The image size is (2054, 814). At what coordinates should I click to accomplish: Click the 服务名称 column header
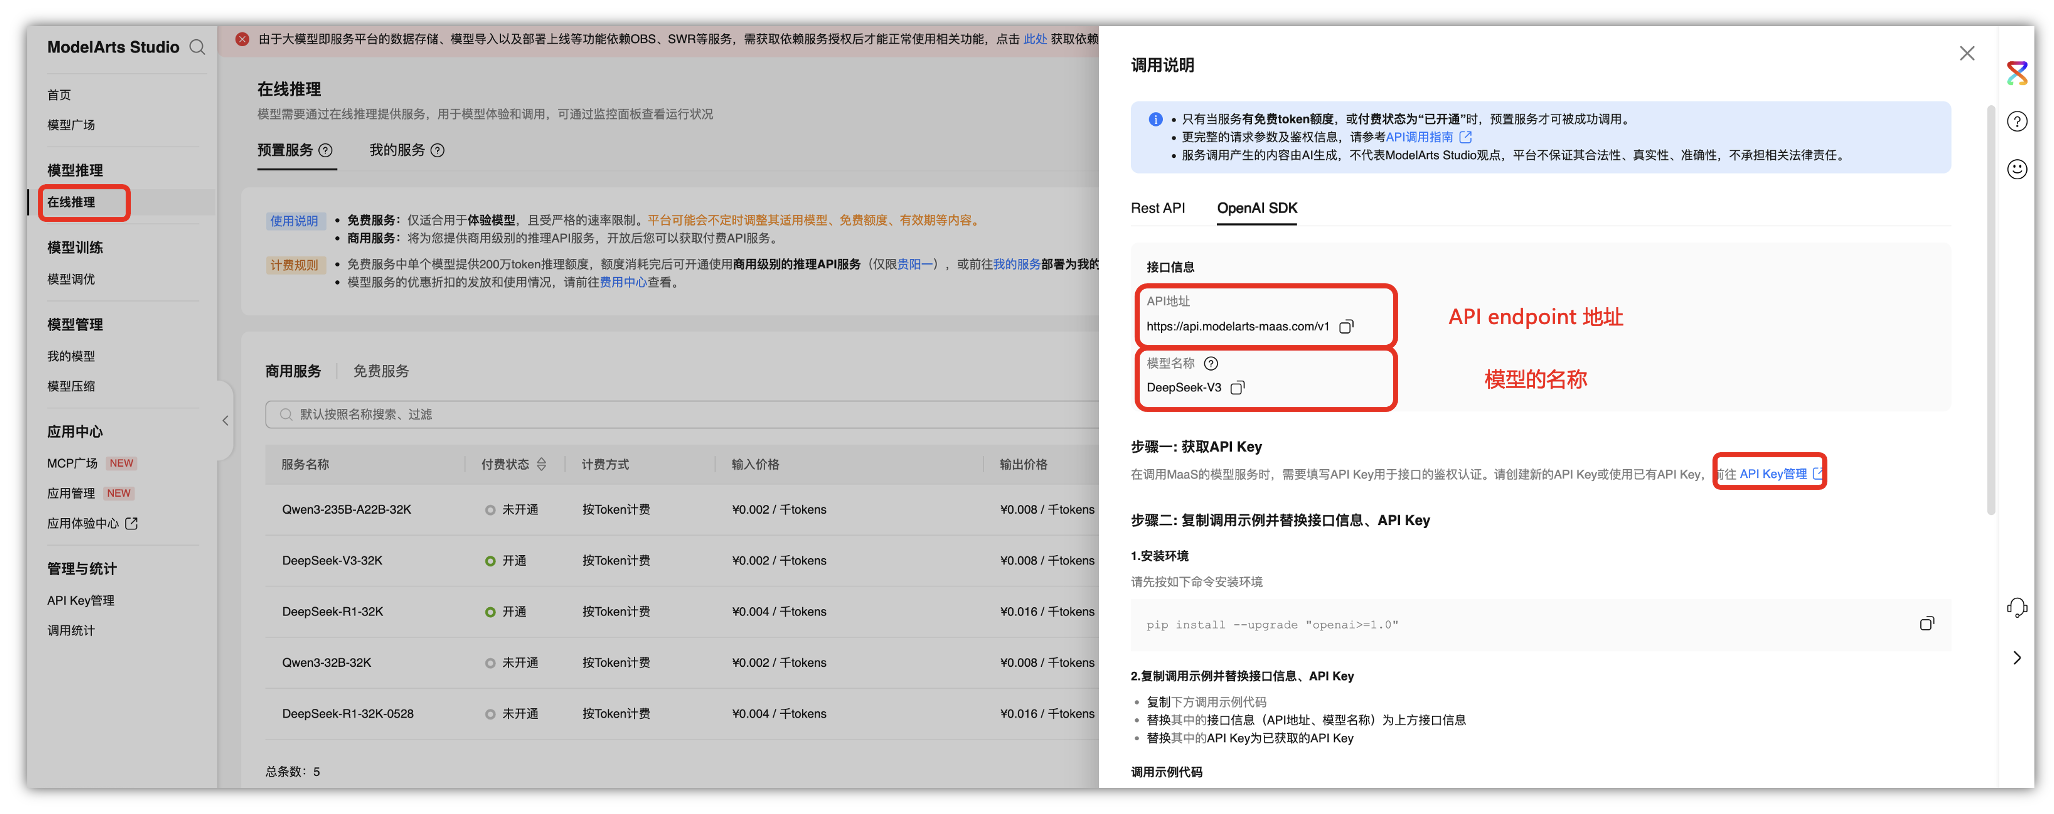tap(305, 464)
